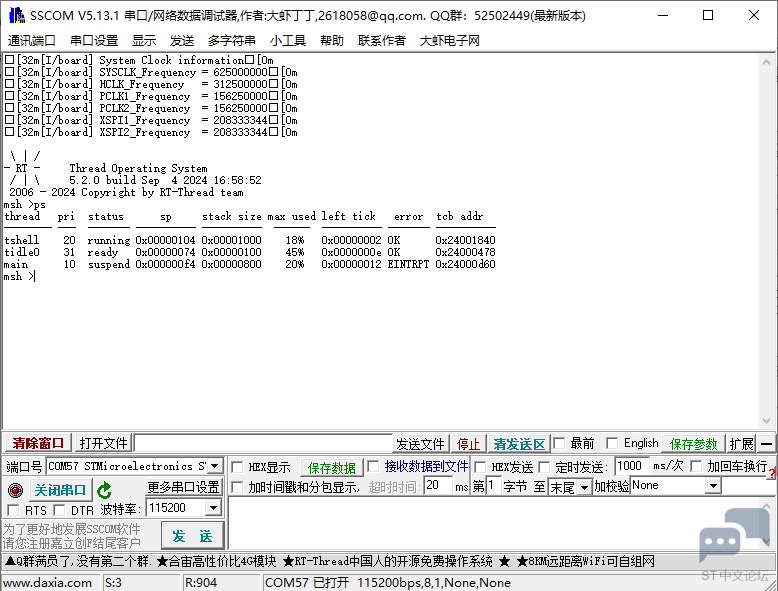Viewport: 778px width, 591px height.
Task: Open the 联系作者 menu
Action: click(382, 41)
